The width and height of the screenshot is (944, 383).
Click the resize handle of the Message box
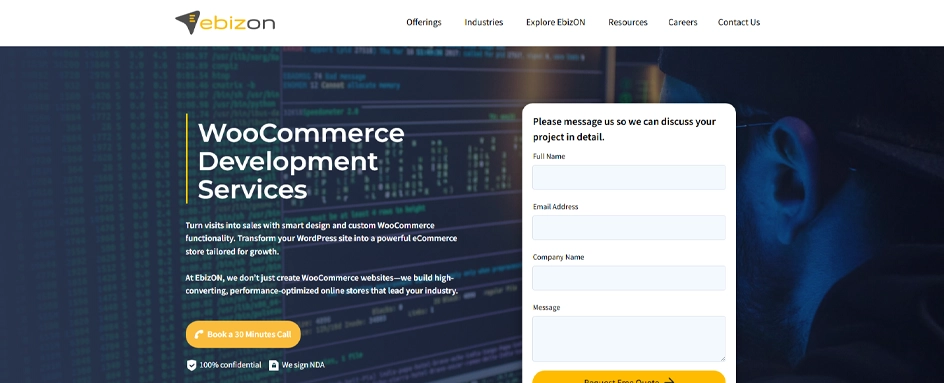pyautogui.click(x=722, y=358)
